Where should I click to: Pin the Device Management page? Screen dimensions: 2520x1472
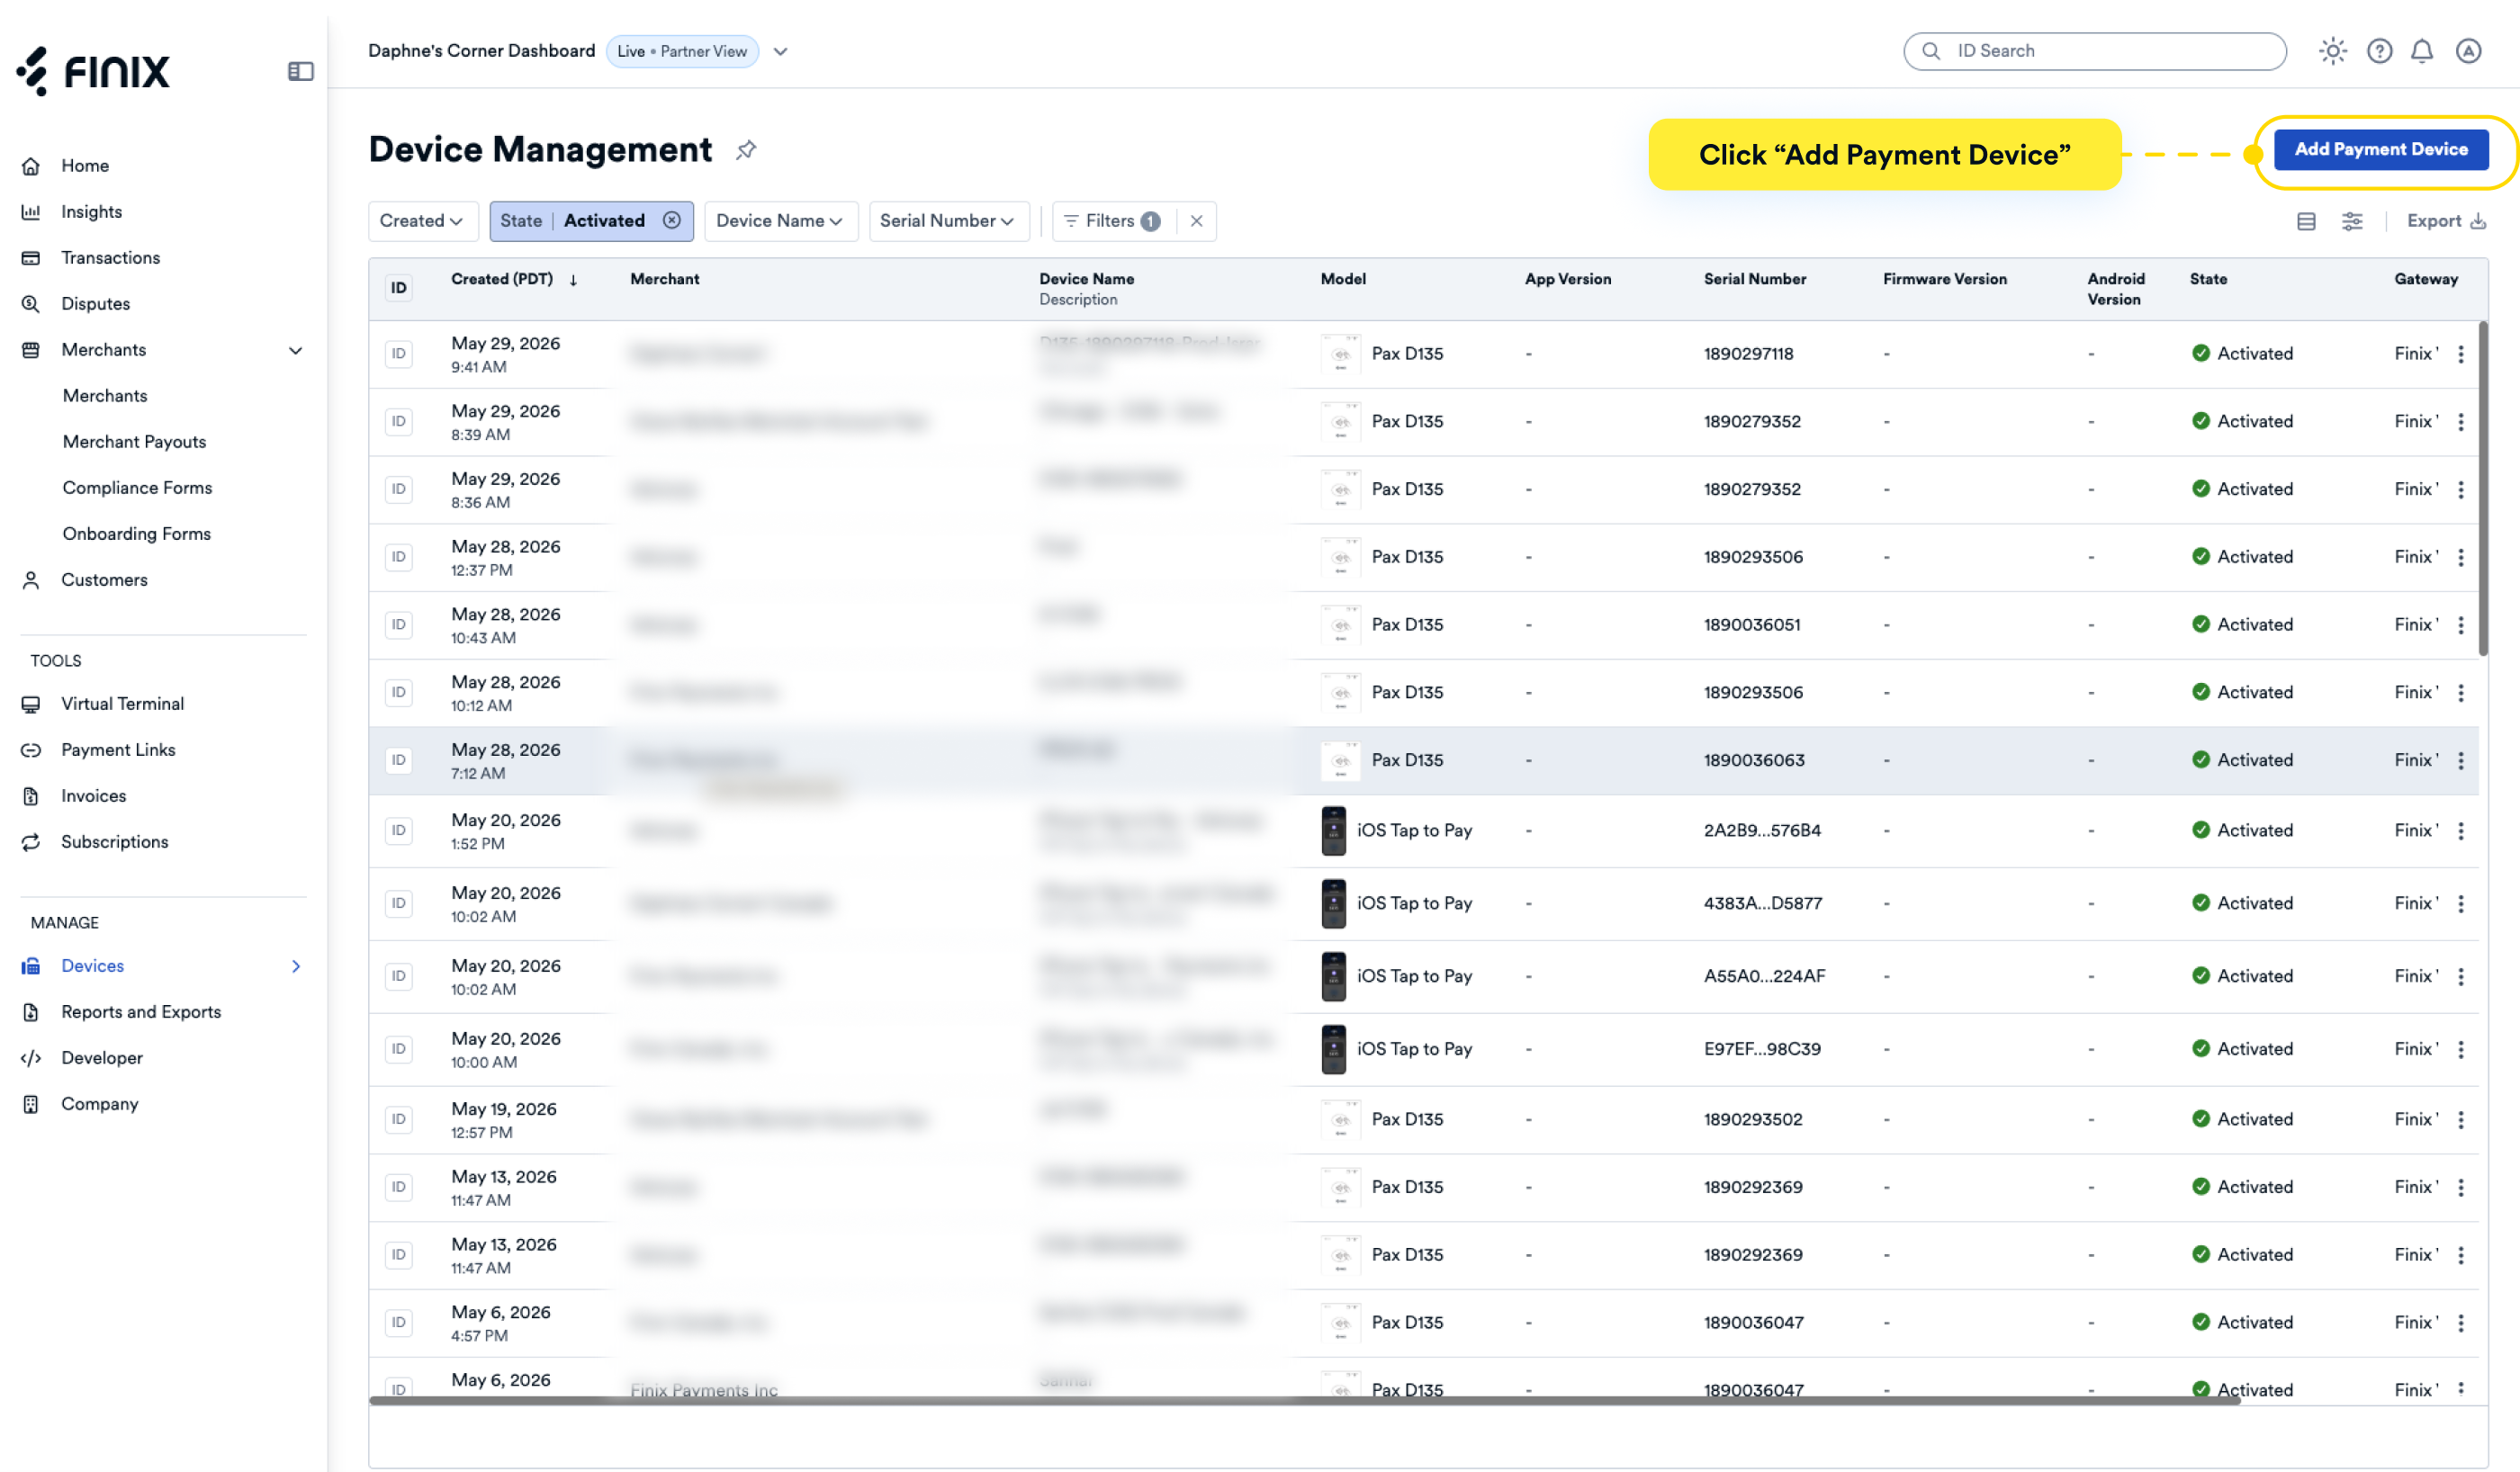pos(746,150)
